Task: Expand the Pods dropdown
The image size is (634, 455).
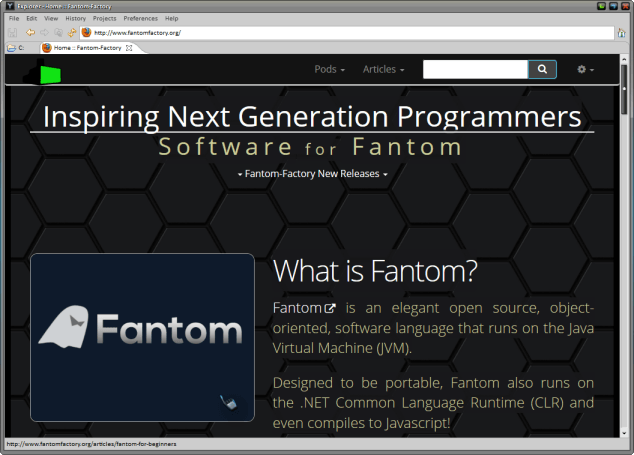Action: pos(329,70)
